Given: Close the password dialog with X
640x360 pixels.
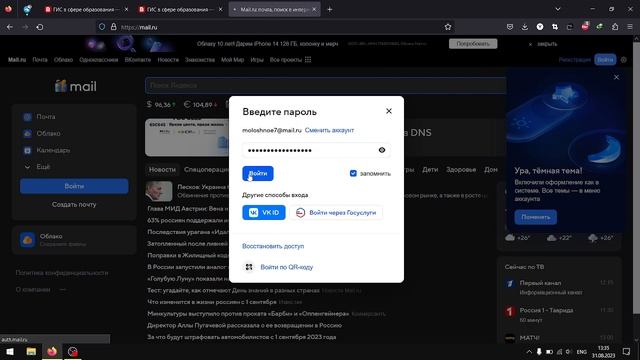Looking at the screenshot, I should coord(389,111).
